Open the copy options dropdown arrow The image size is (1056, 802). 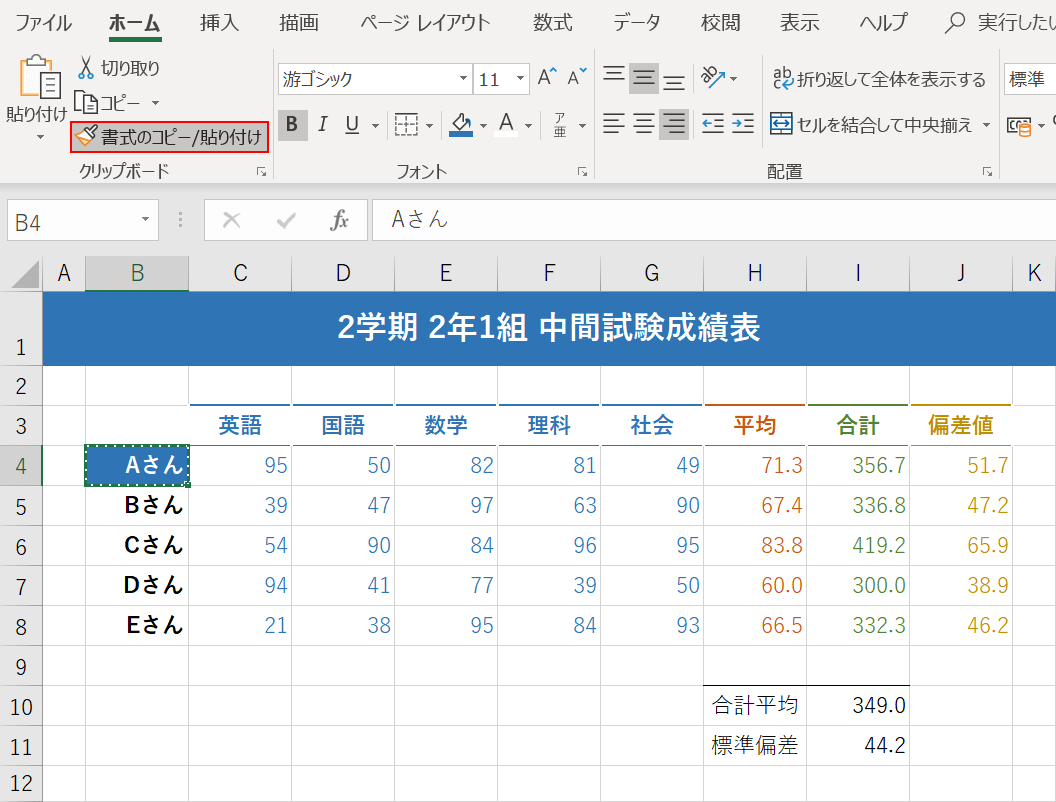tap(155, 103)
